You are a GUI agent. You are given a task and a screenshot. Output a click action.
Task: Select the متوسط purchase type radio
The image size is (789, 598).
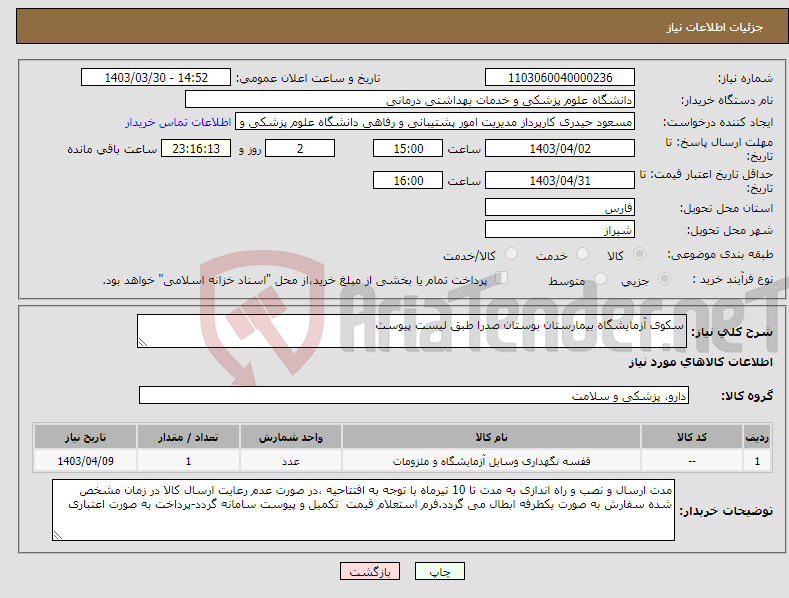(600, 279)
